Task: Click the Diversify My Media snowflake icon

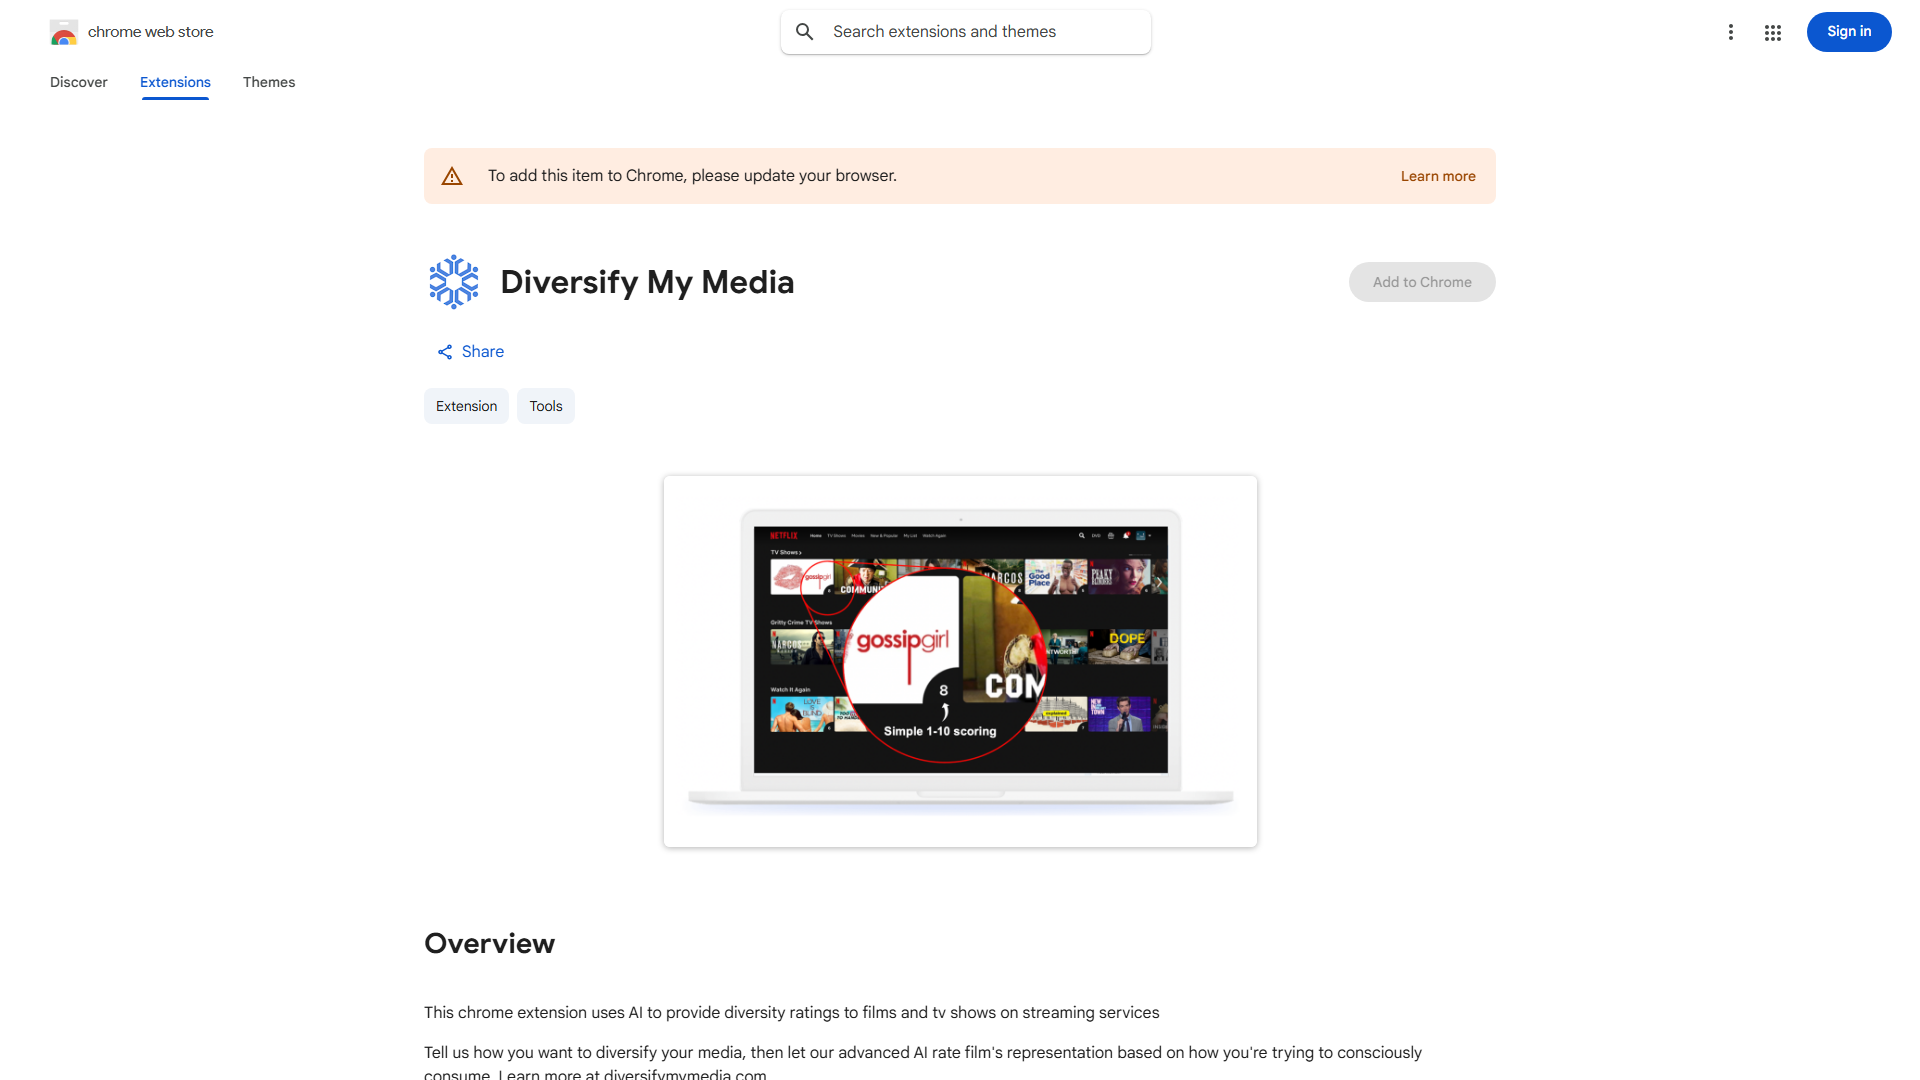Action: click(453, 281)
